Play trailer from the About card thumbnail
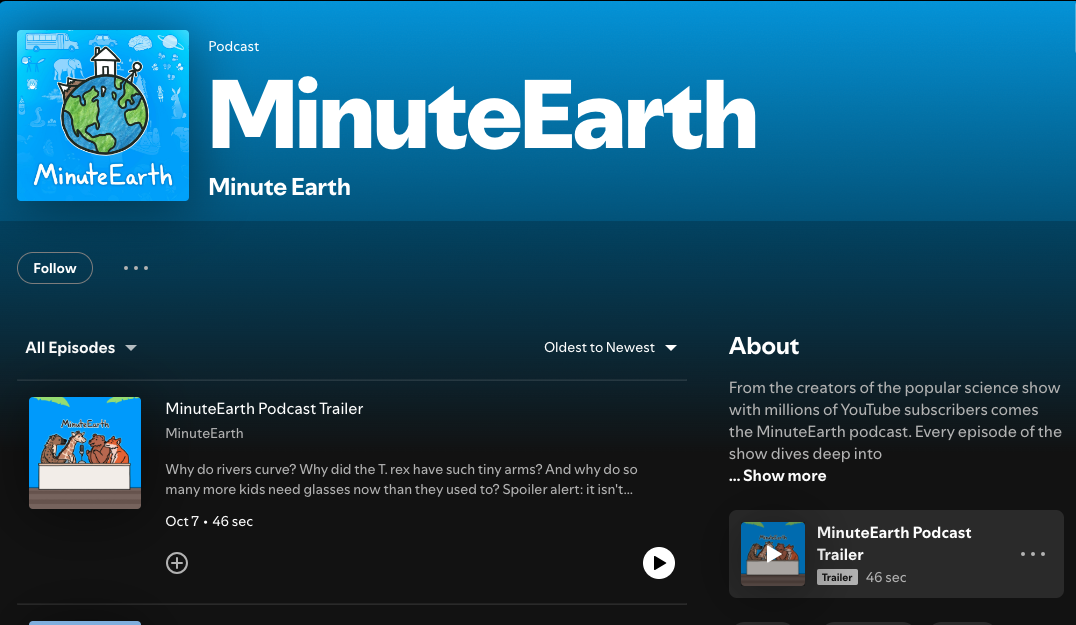The width and height of the screenshot is (1076, 625). click(x=773, y=554)
